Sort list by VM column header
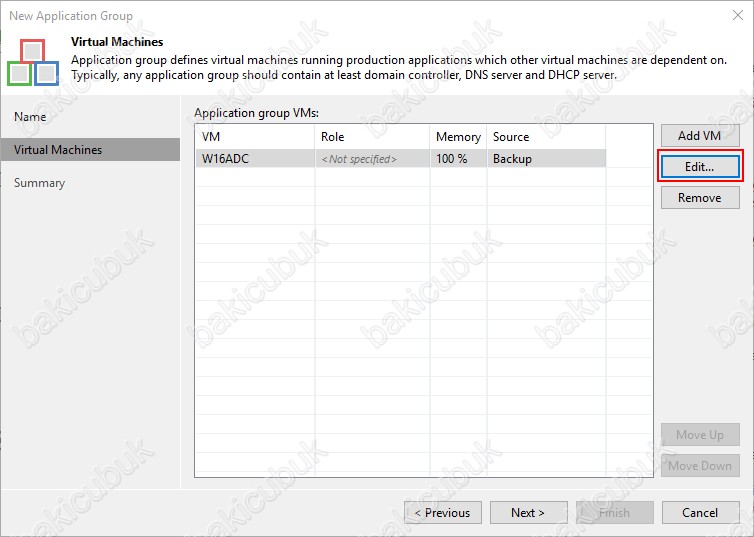754x537 pixels. (x=254, y=137)
